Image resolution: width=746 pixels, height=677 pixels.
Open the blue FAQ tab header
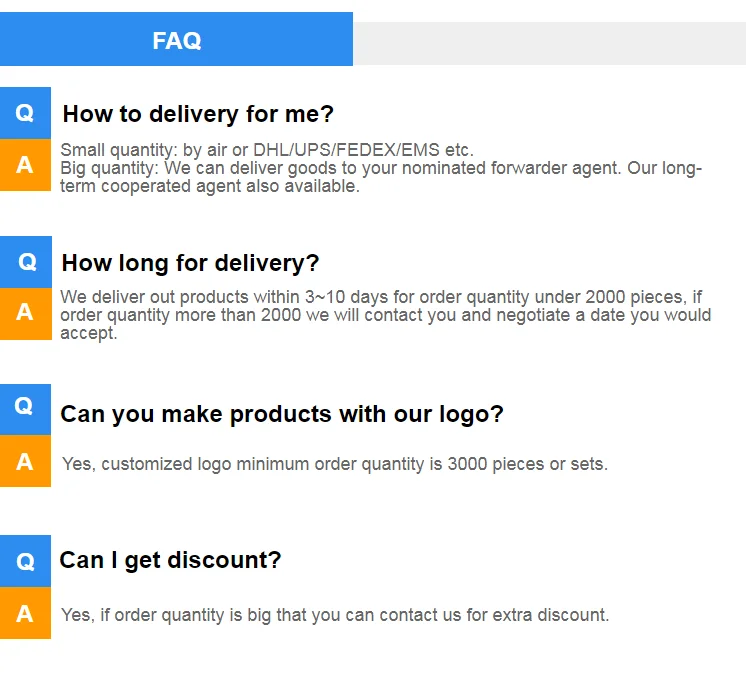click(x=176, y=40)
